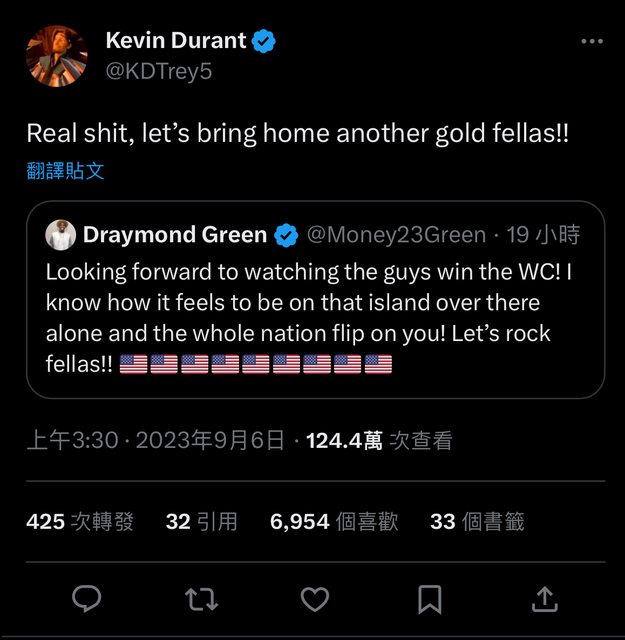
Task: View the 425 次轉發 reposts list
Action: [80, 522]
